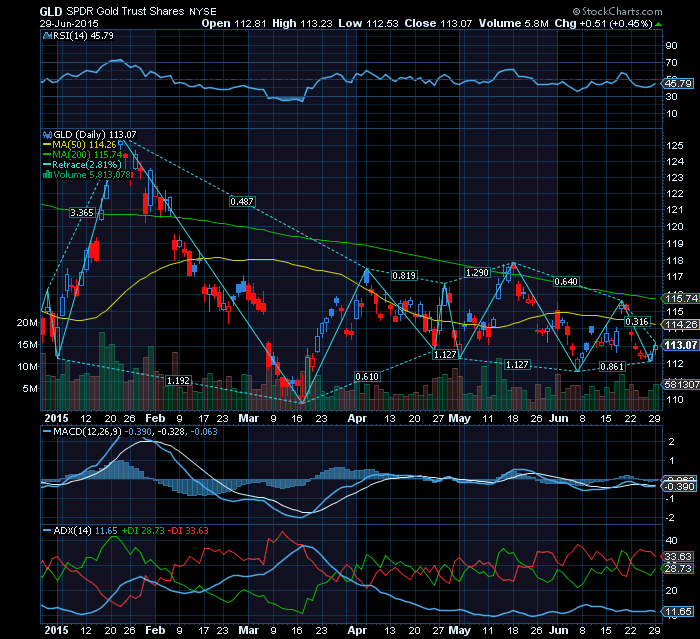700x639 pixels.
Task: Click the 0.487 retrace ratio label
Action: coord(242,202)
